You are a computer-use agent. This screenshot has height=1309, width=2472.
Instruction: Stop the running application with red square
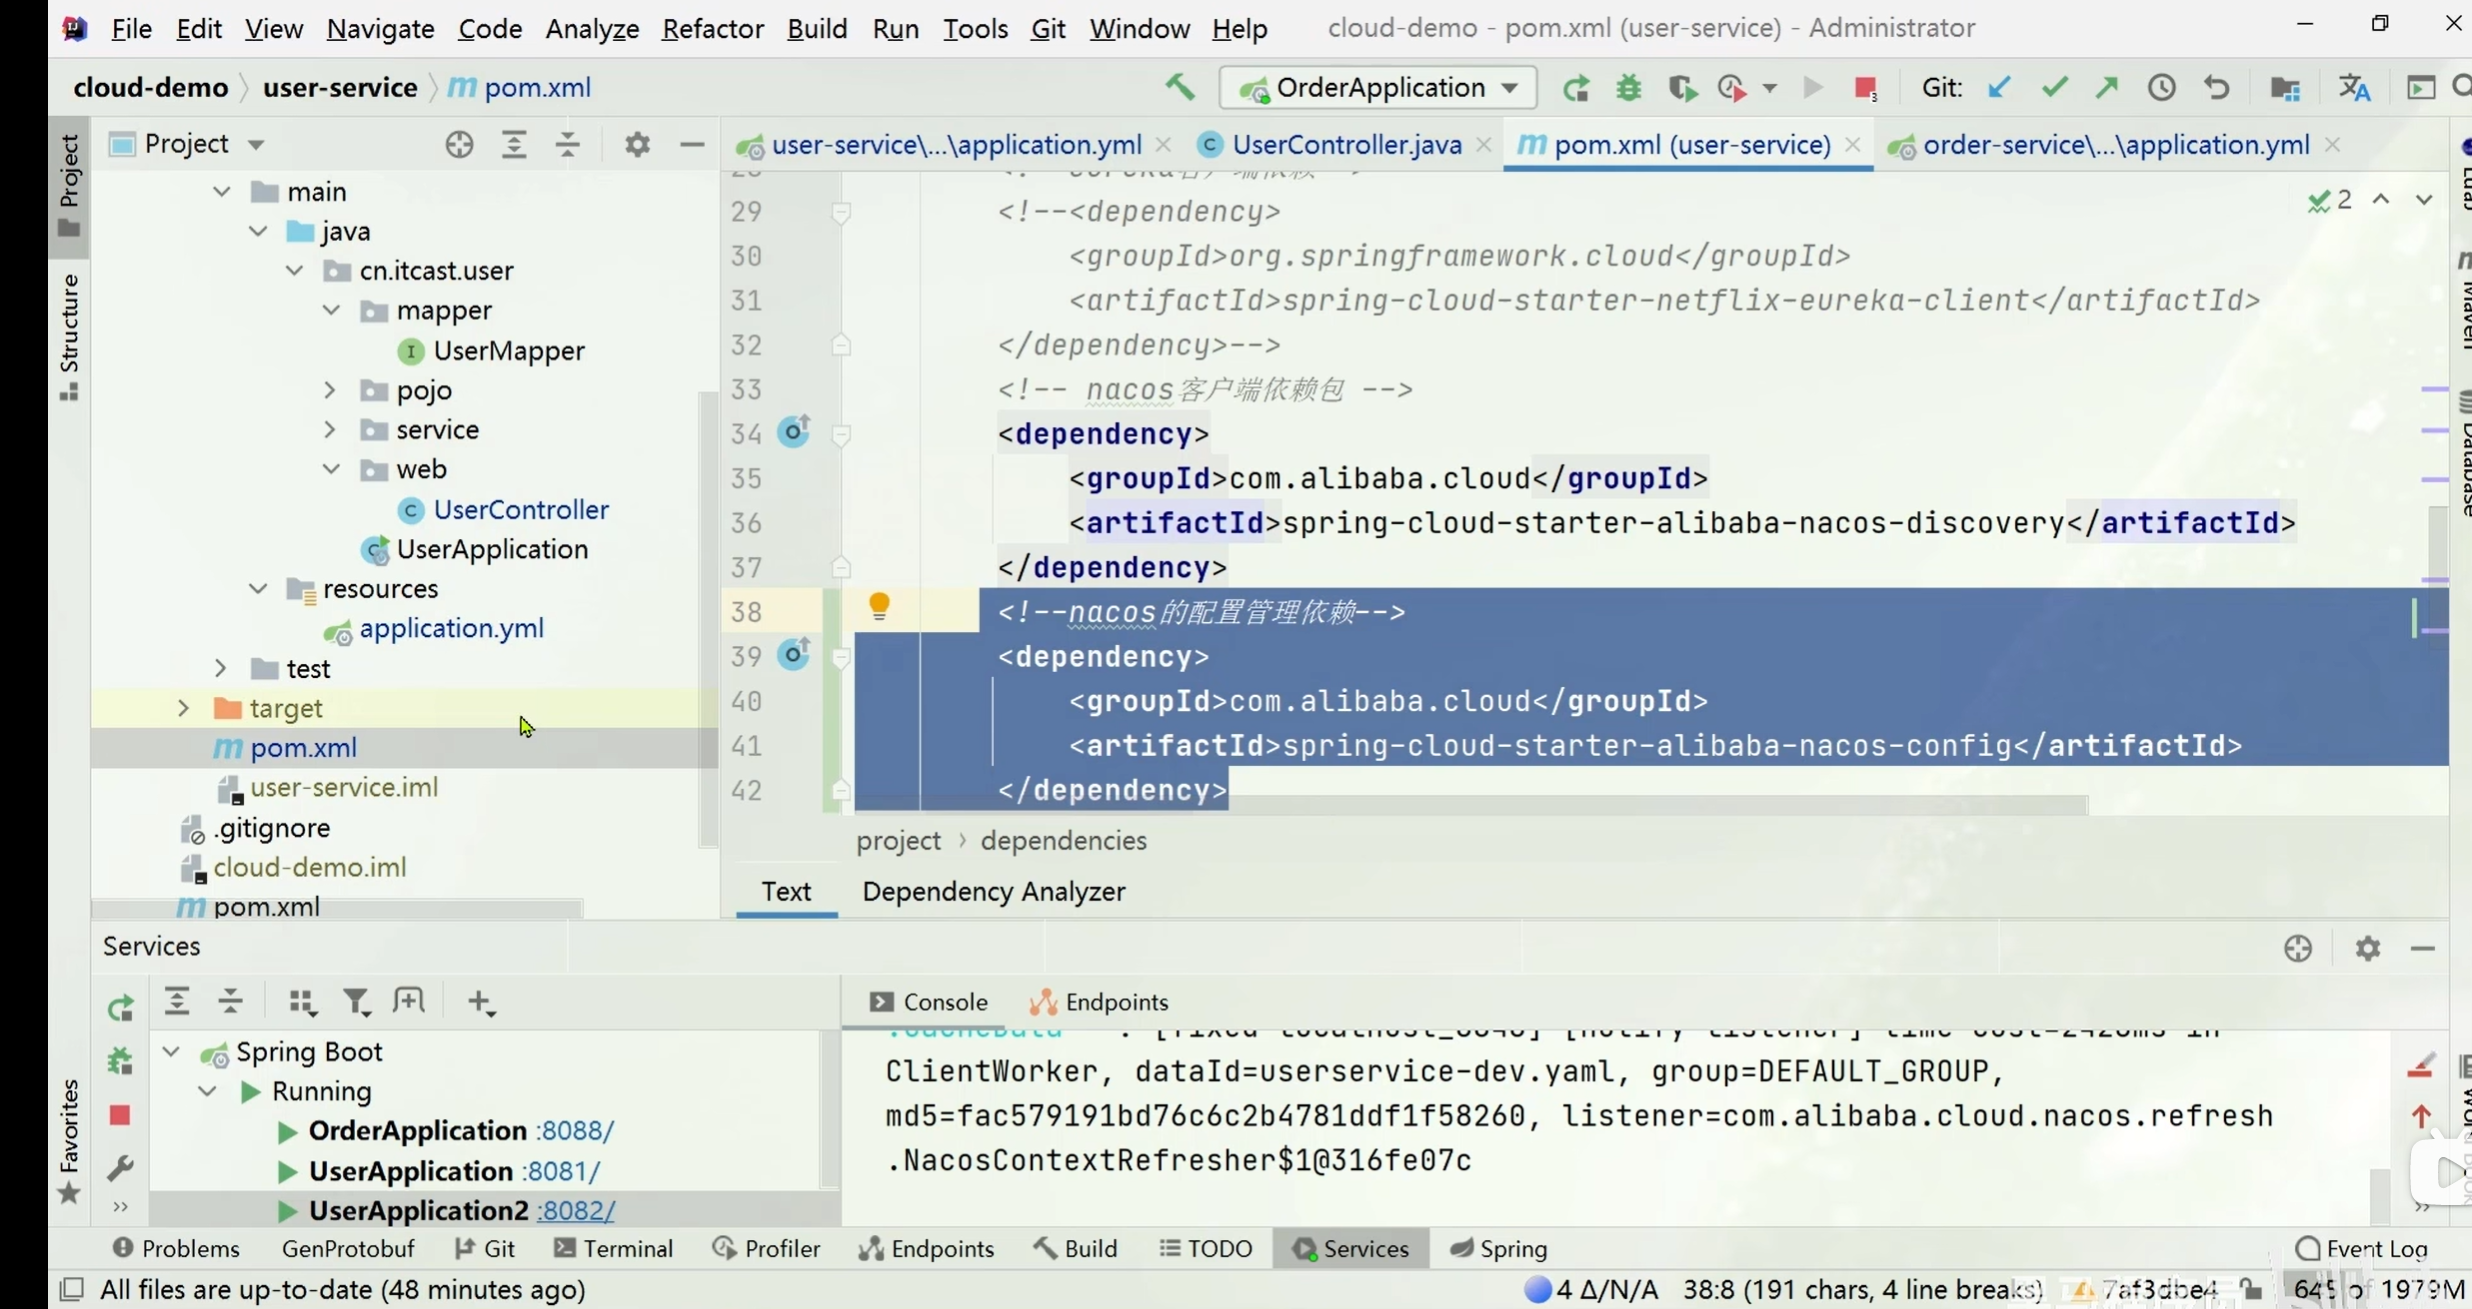1864,88
